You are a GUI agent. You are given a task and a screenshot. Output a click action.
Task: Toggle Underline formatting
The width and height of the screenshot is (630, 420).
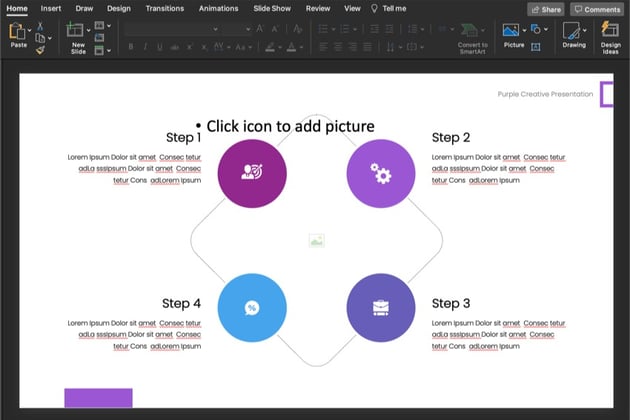click(x=161, y=47)
